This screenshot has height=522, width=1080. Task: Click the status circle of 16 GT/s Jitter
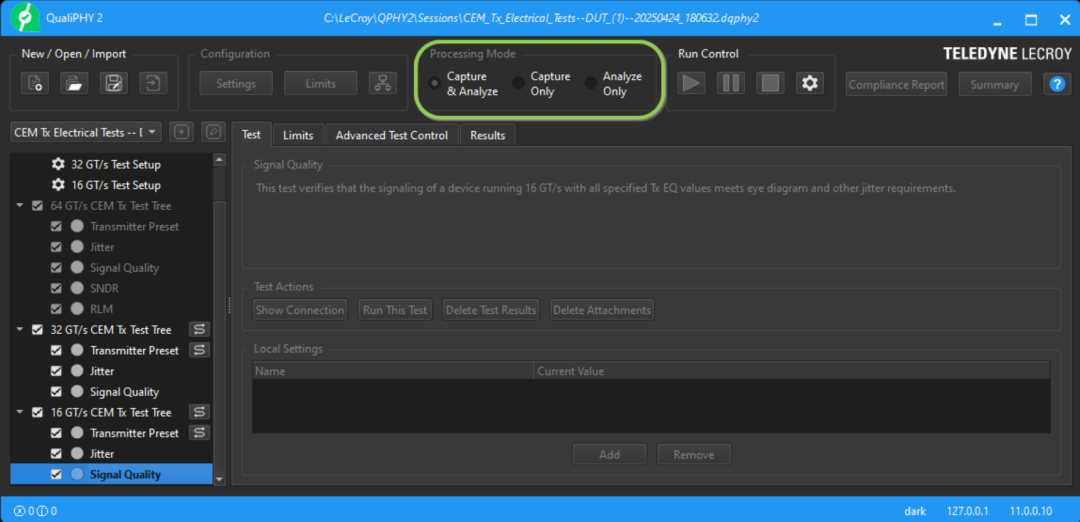click(77, 454)
